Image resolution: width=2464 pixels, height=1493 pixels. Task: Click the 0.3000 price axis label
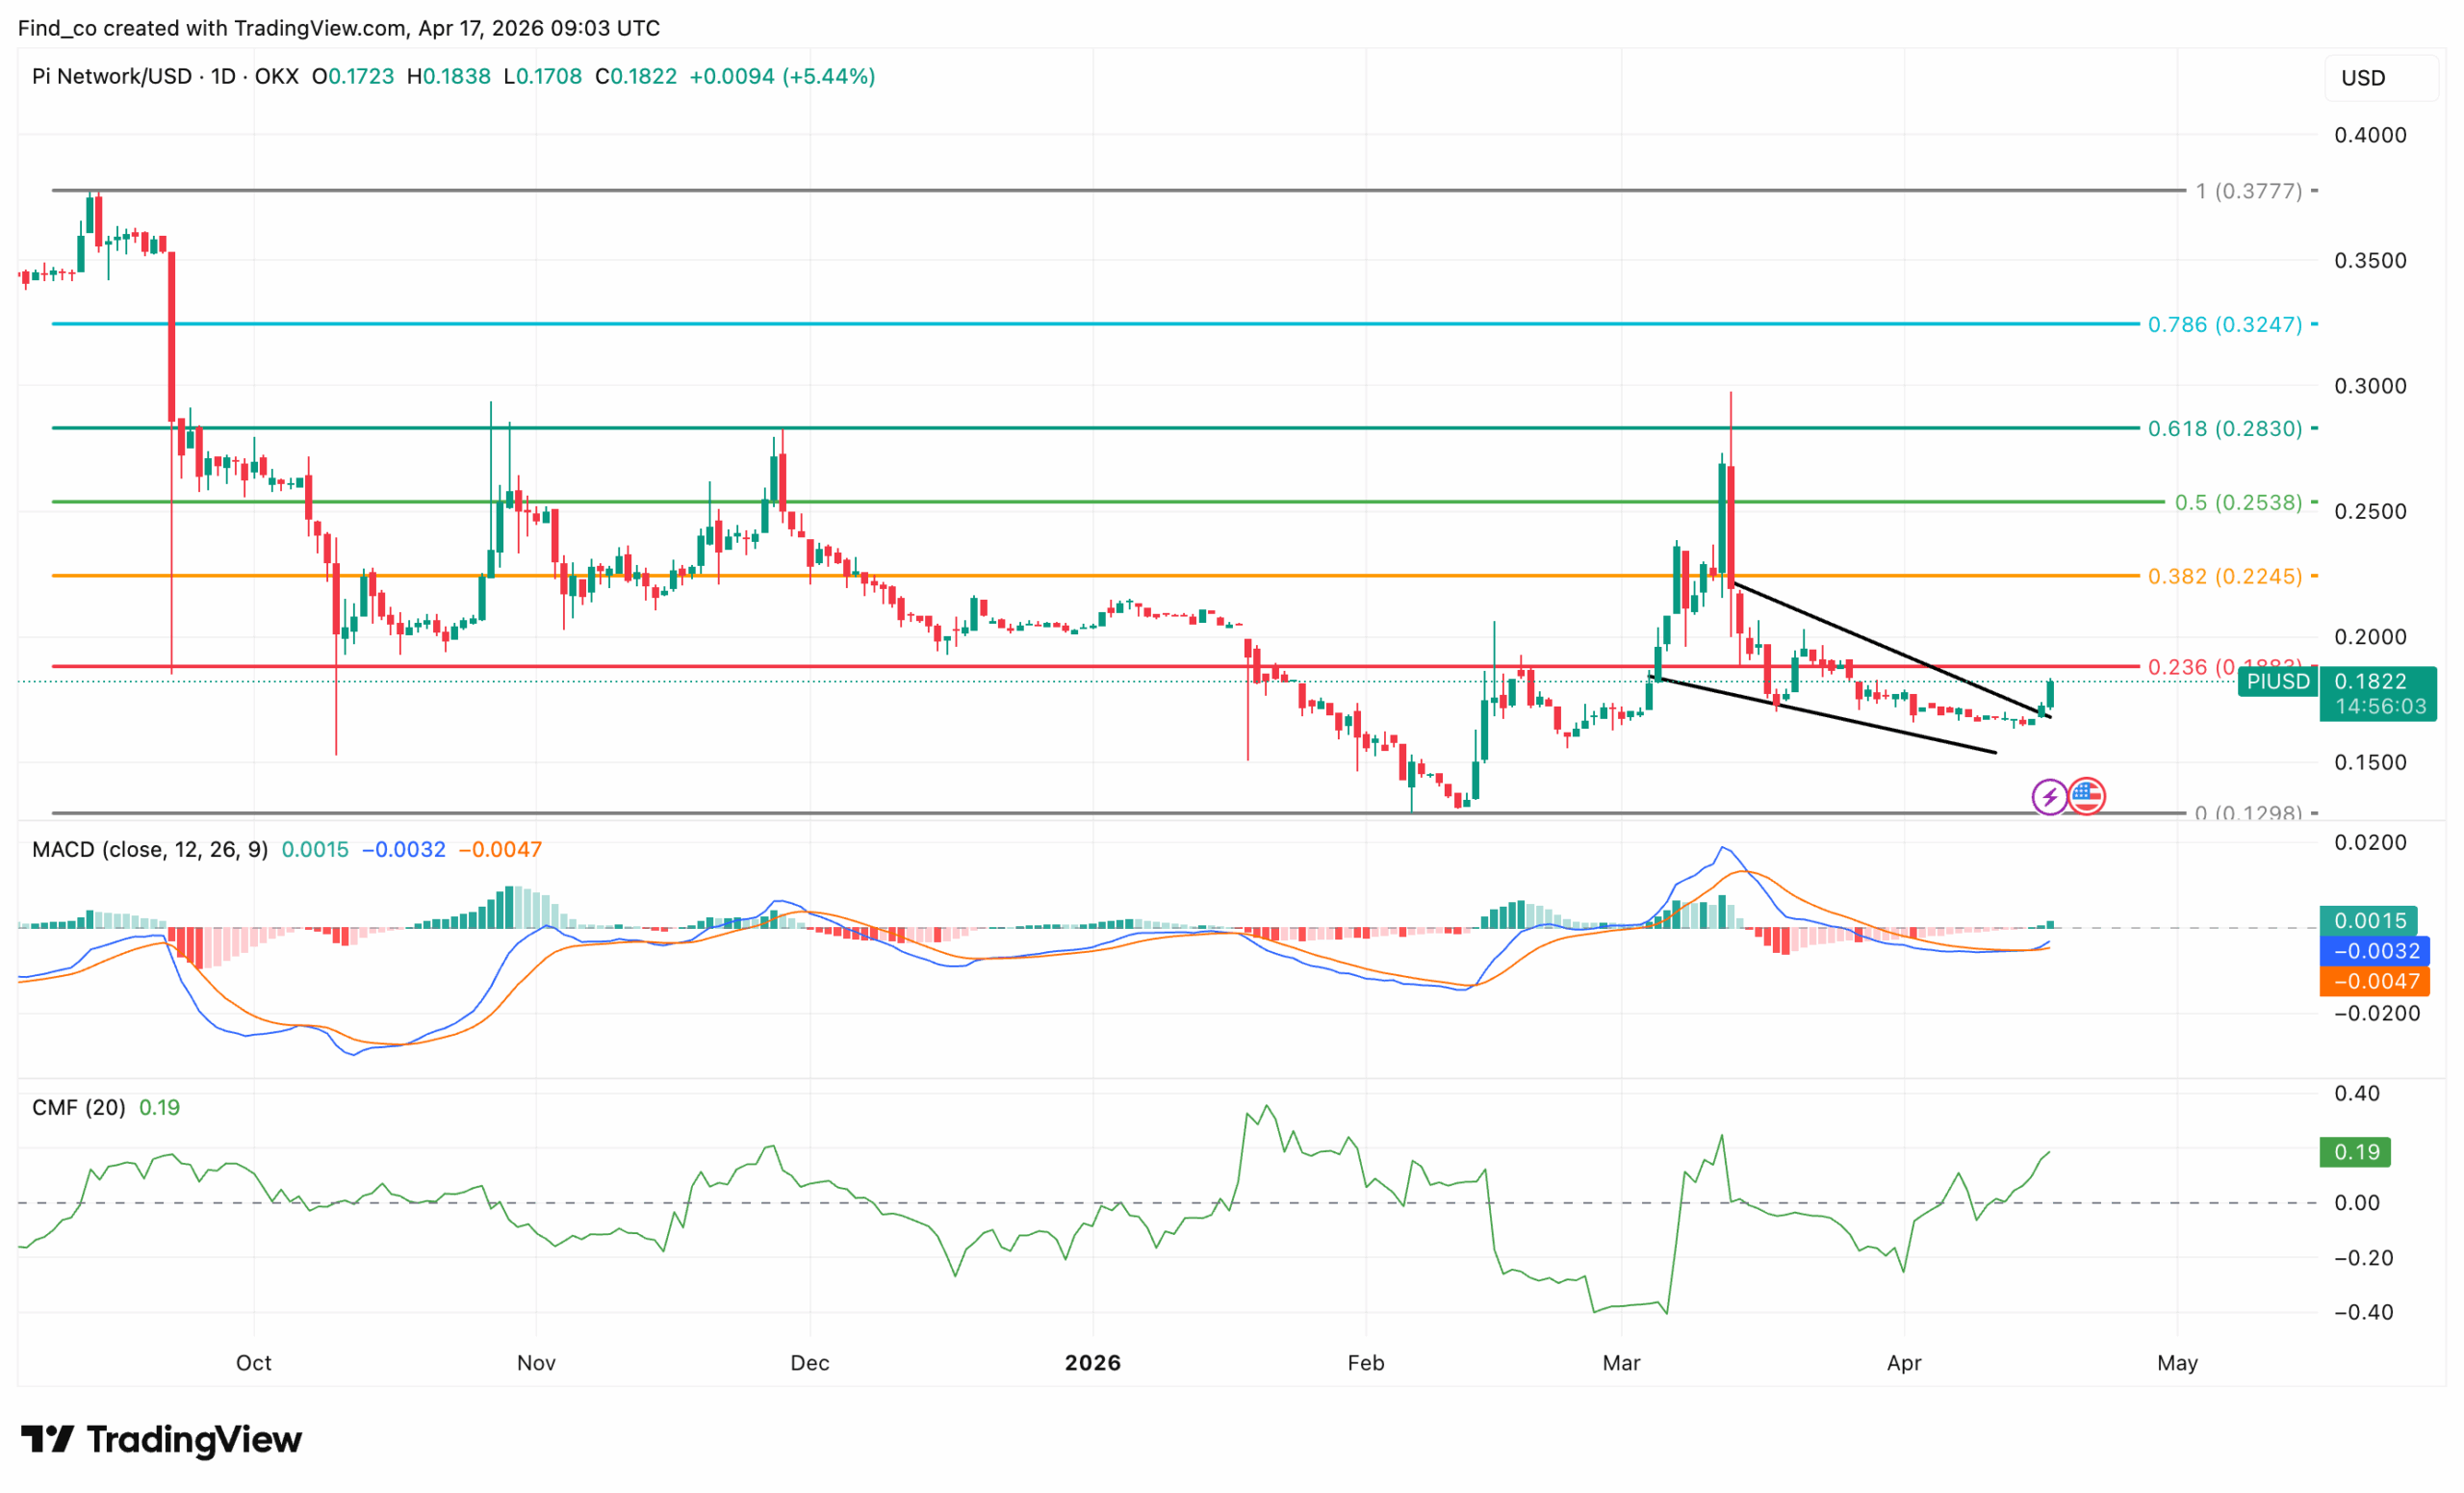pyautogui.click(x=2370, y=386)
